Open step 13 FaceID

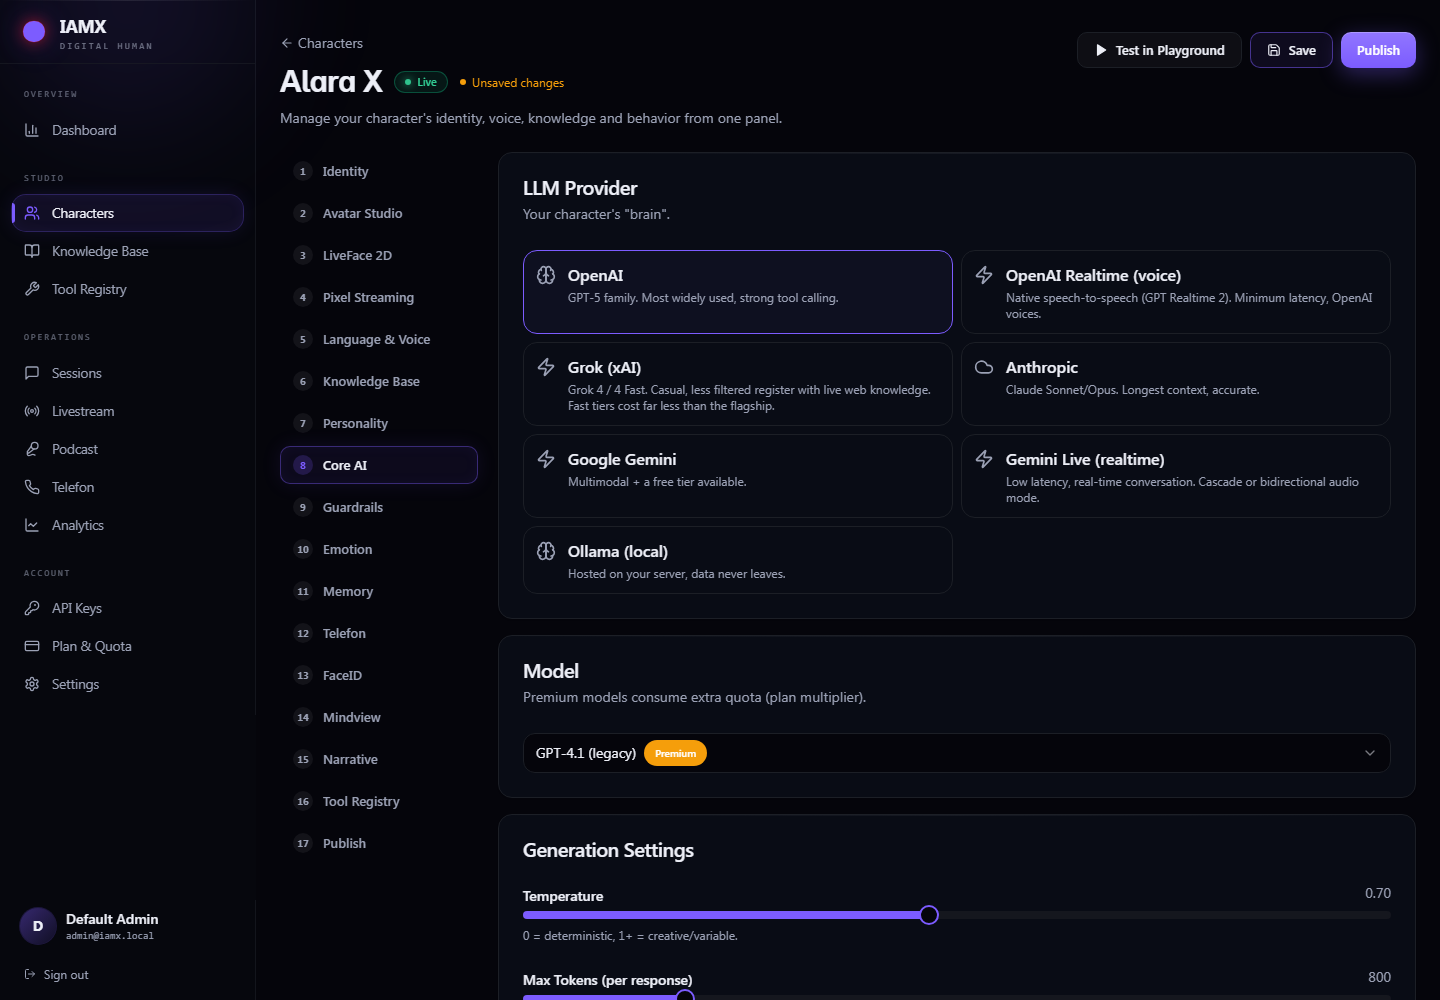tap(378, 675)
